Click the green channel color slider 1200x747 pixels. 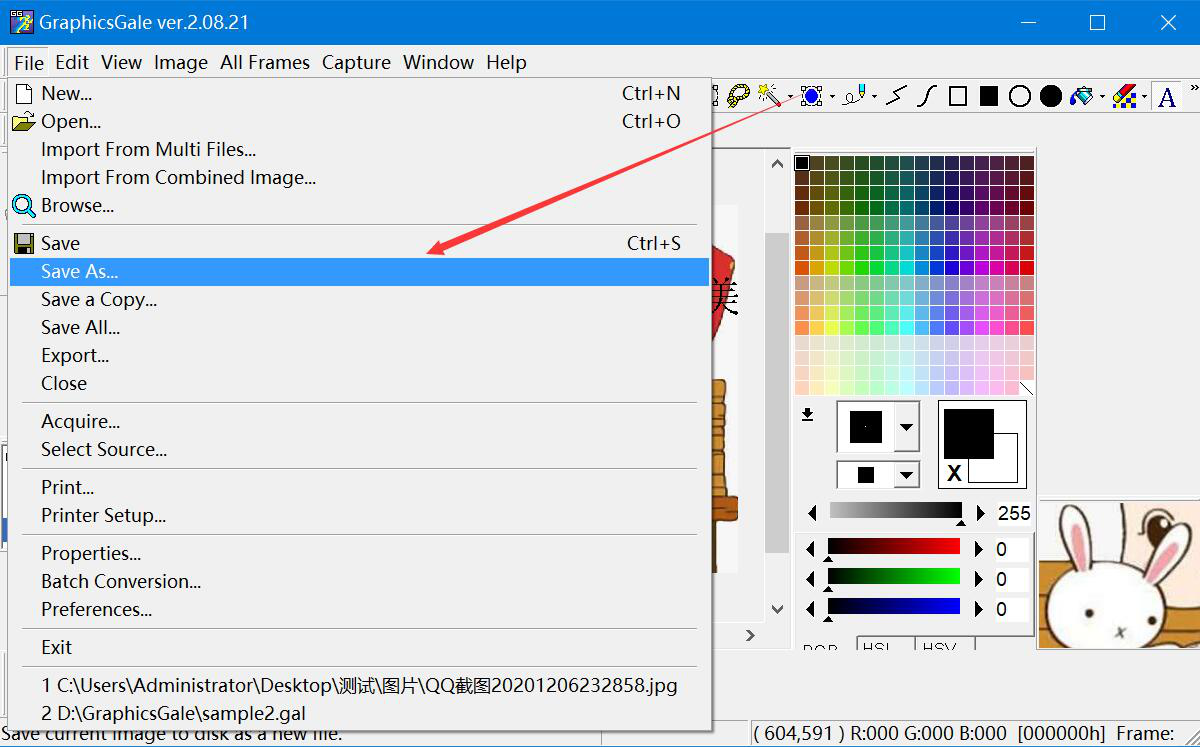[893, 577]
